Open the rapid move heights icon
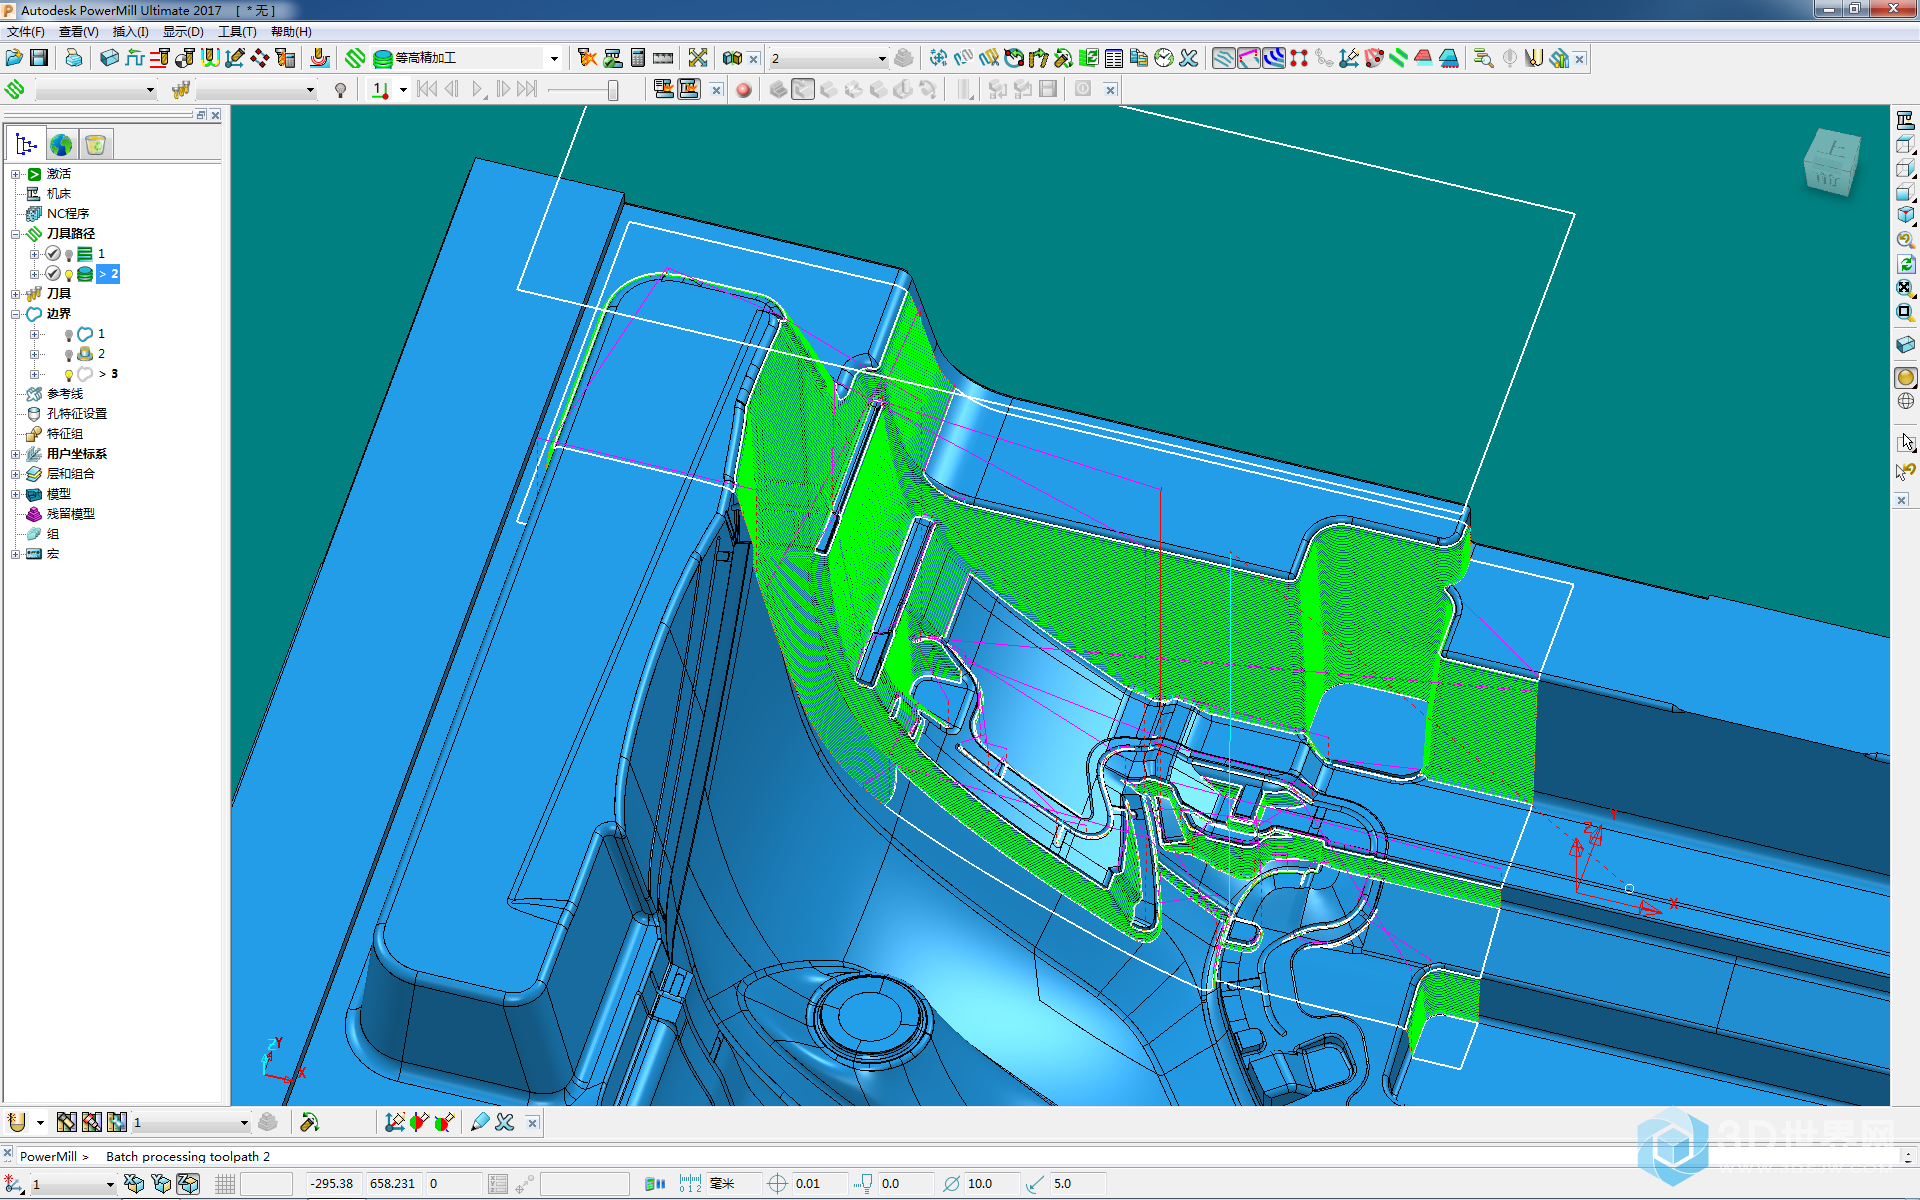The width and height of the screenshot is (1920, 1200). coord(135,58)
